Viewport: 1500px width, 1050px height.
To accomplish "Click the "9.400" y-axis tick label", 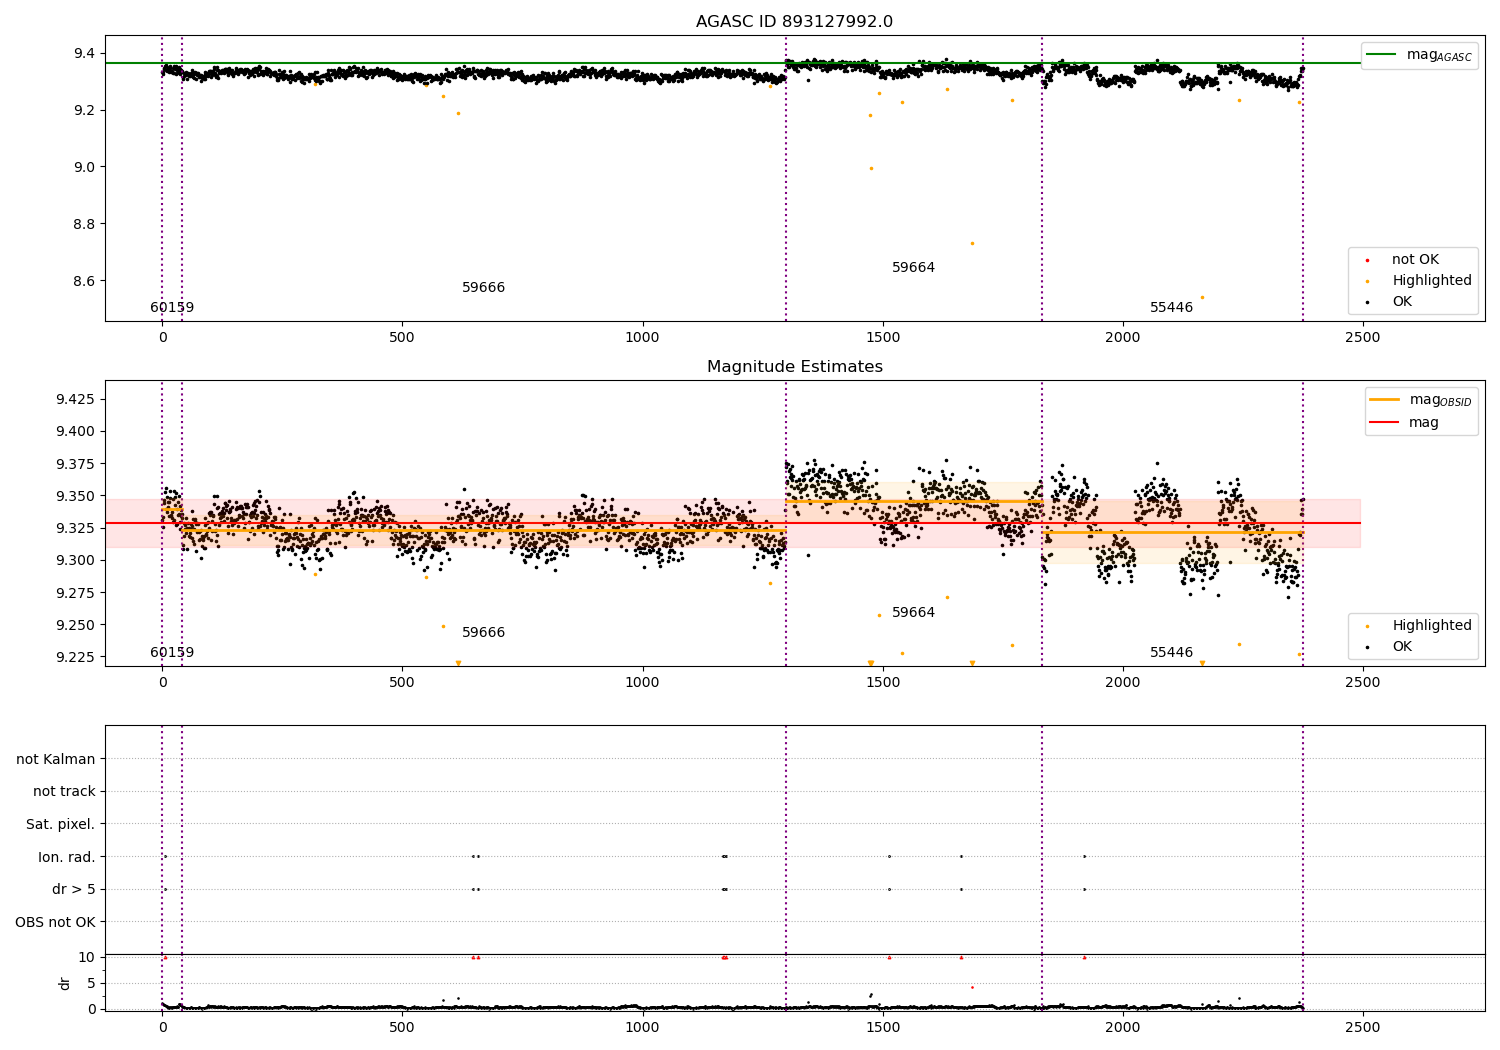I will pos(75,432).
